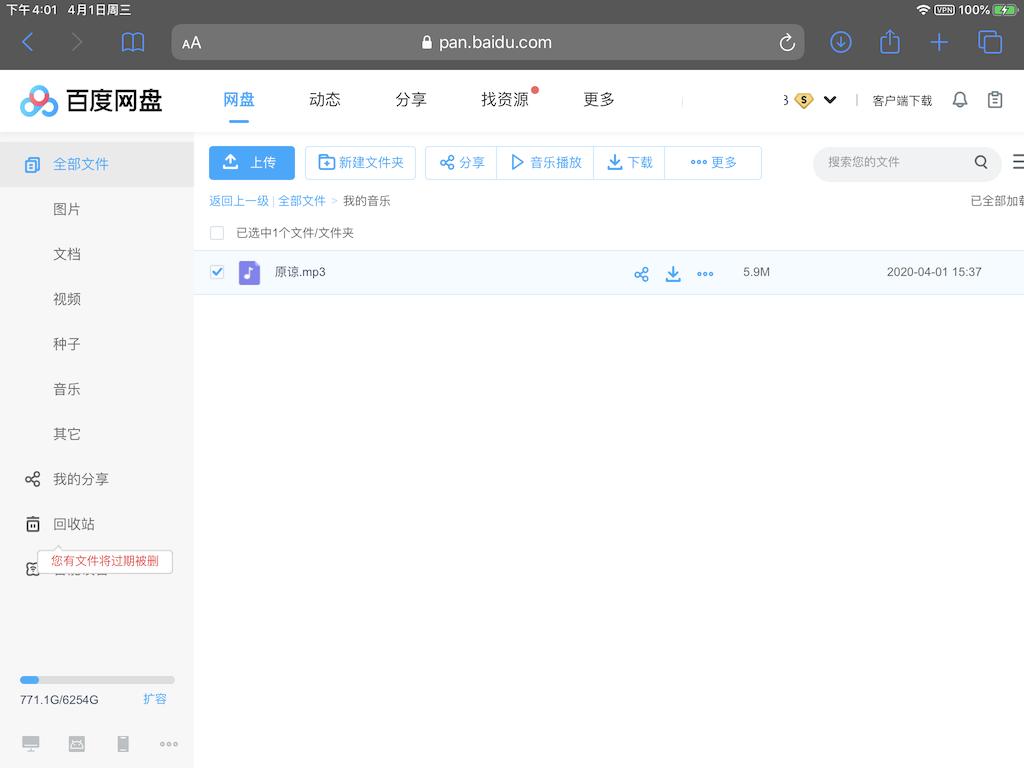Image resolution: width=1024 pixels, height=768 pixels.
Task: Expand the account dropdown arrow
Action: [x=830, y=100]
